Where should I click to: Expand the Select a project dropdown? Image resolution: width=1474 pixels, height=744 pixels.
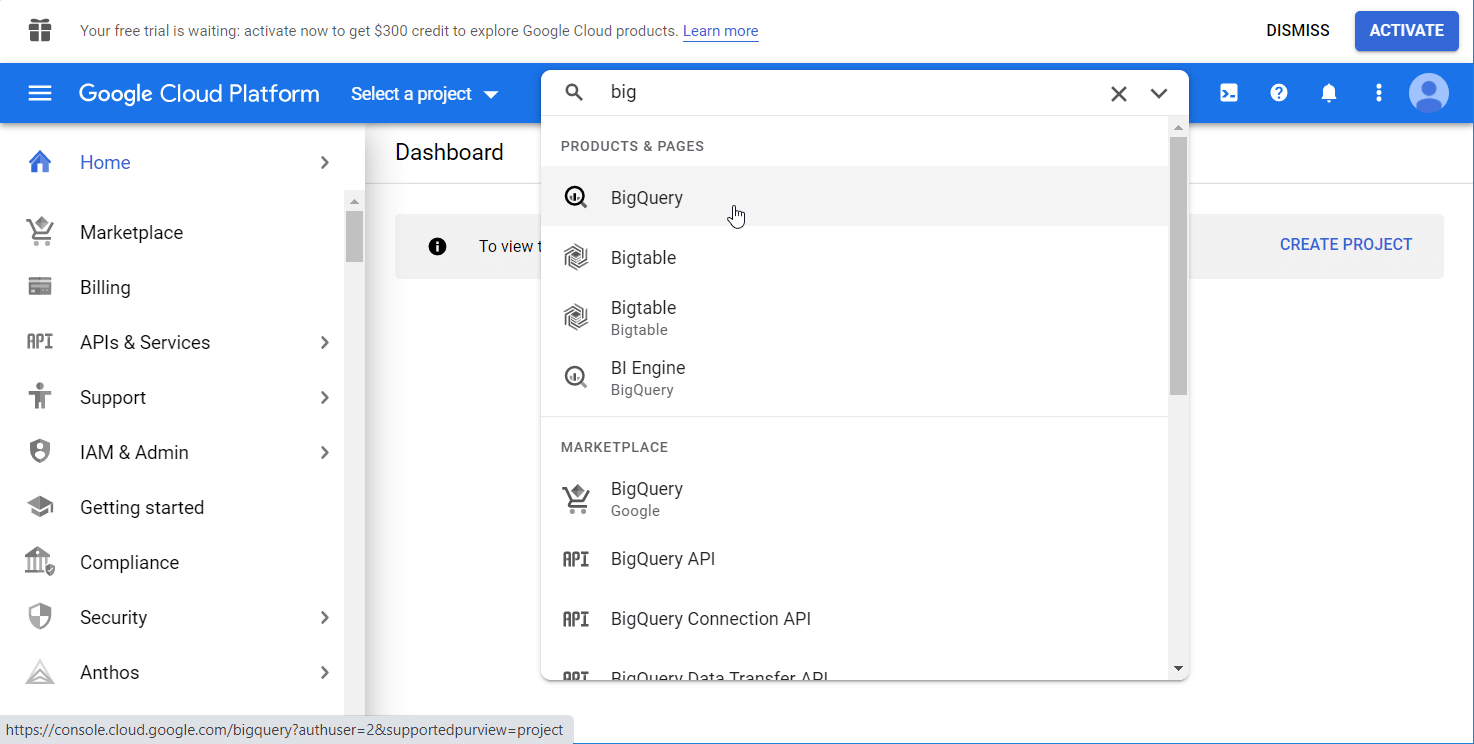pyautogui.click(x=424, y=94)
